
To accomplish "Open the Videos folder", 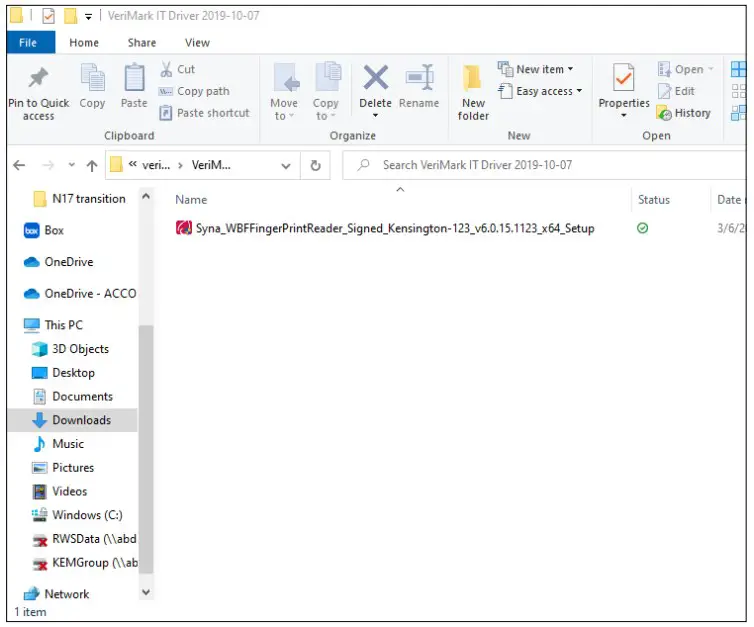I will 60,491.
